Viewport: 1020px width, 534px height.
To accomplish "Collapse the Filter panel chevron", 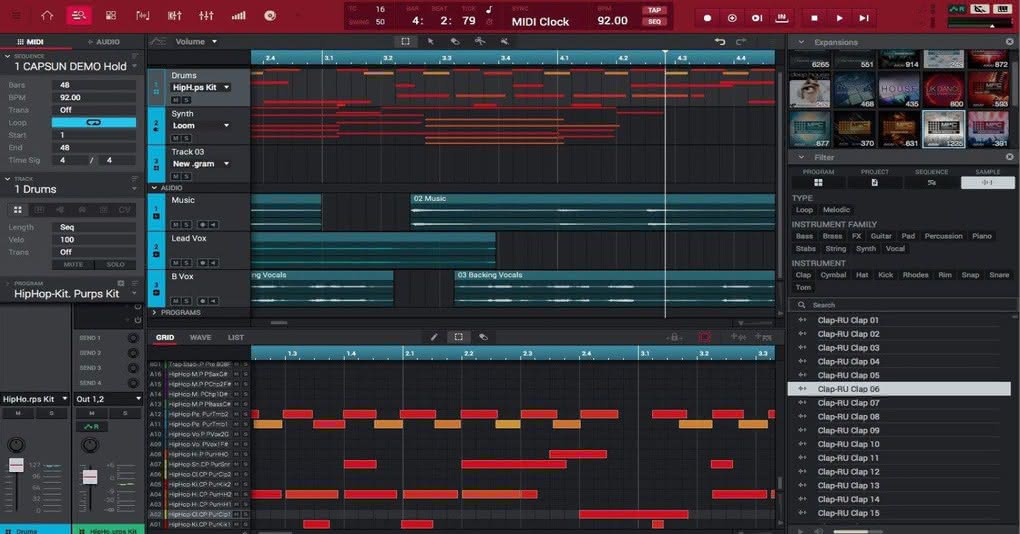I will 801,157.
